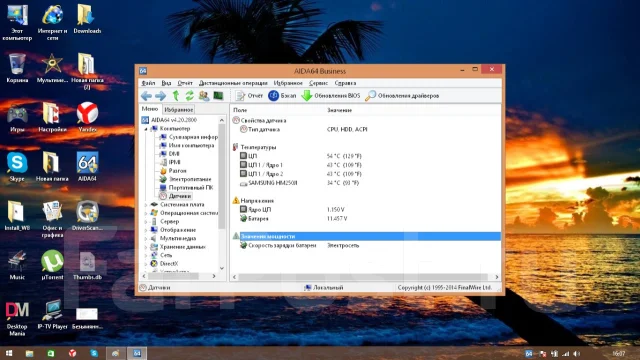Select AIDA64 v4.20.2800 tree root
Screen dimensions: 640x360
(169, 120)
